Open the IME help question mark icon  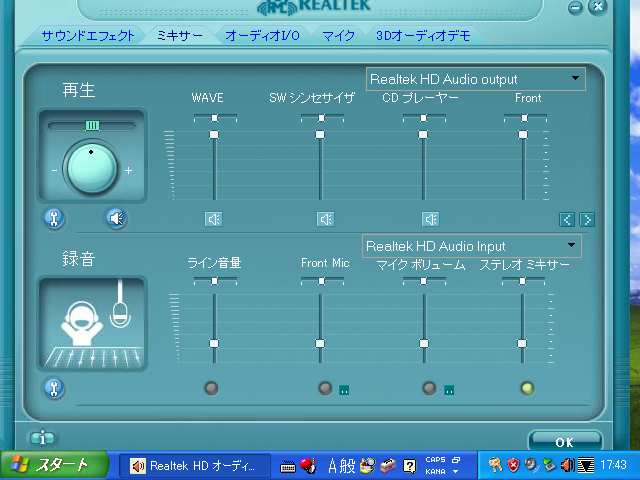(409, 466)
